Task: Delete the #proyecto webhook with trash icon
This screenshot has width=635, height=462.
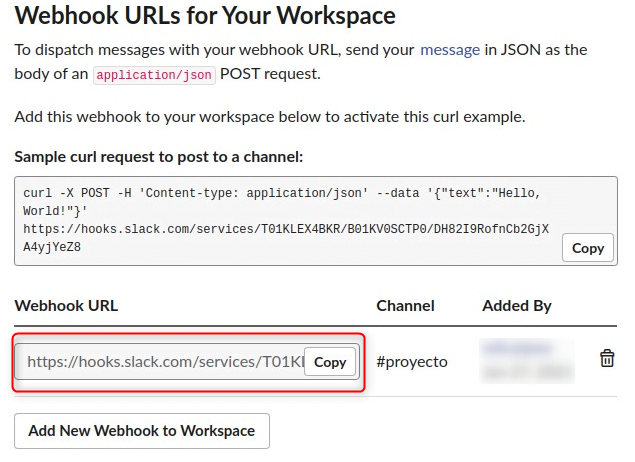Action: (607, 358)
